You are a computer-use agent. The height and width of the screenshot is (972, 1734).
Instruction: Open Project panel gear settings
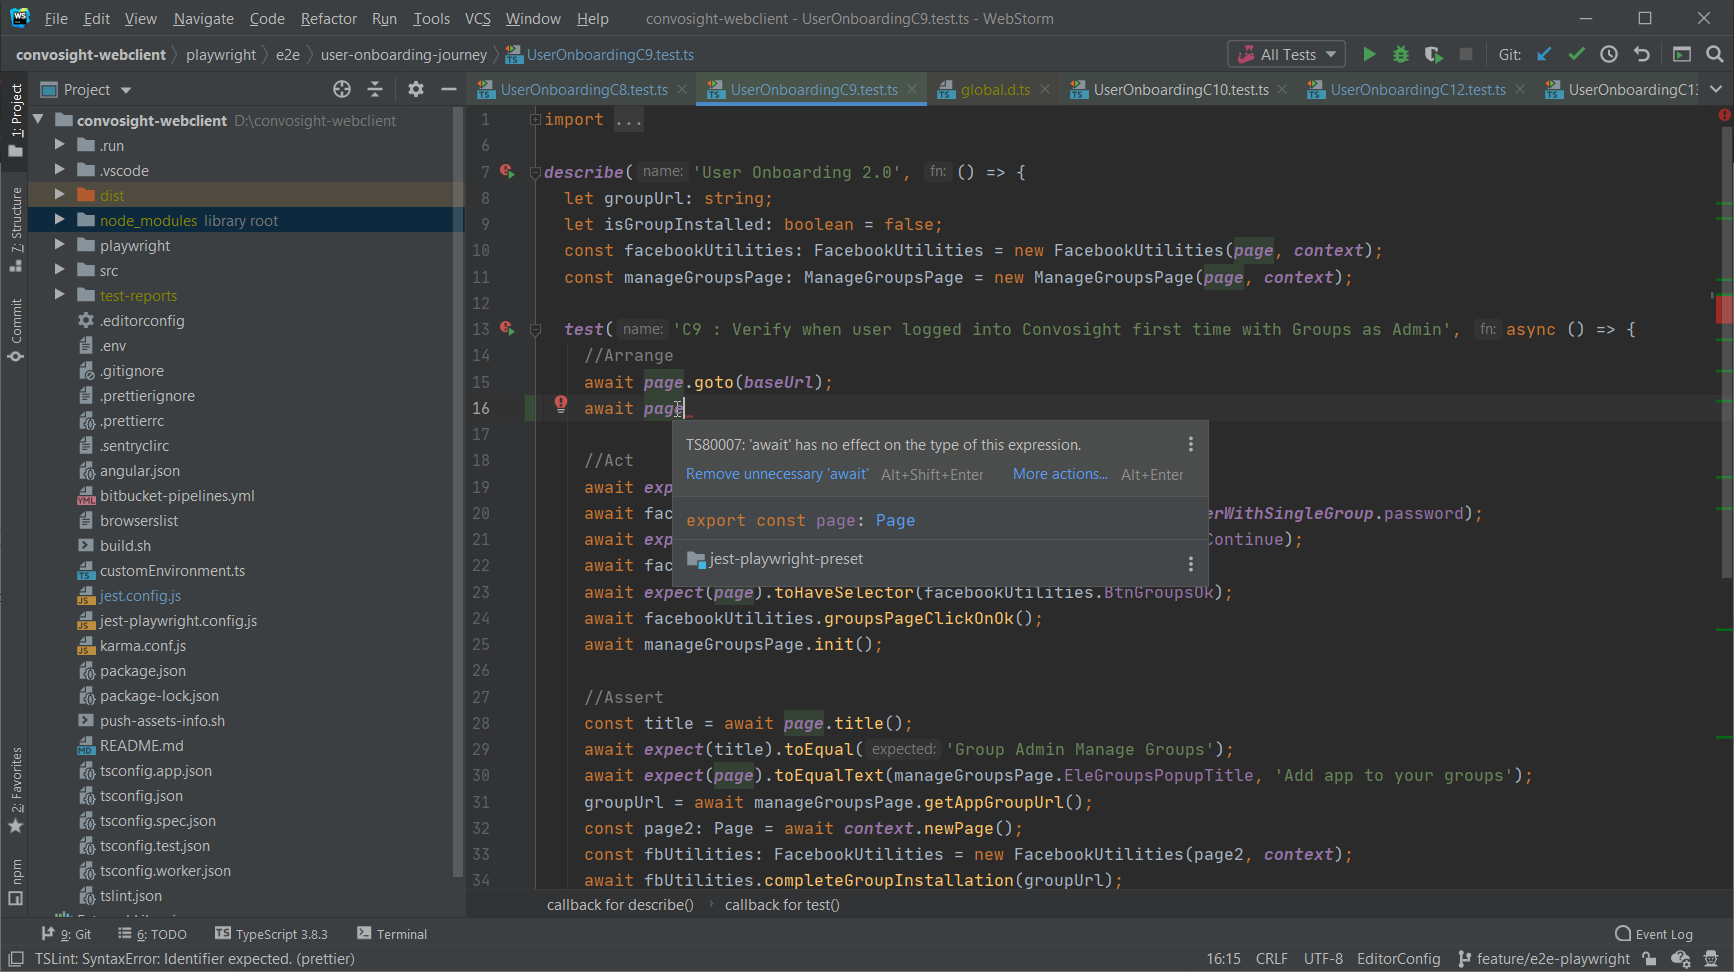pyautogui.click(x=416, y=90)
